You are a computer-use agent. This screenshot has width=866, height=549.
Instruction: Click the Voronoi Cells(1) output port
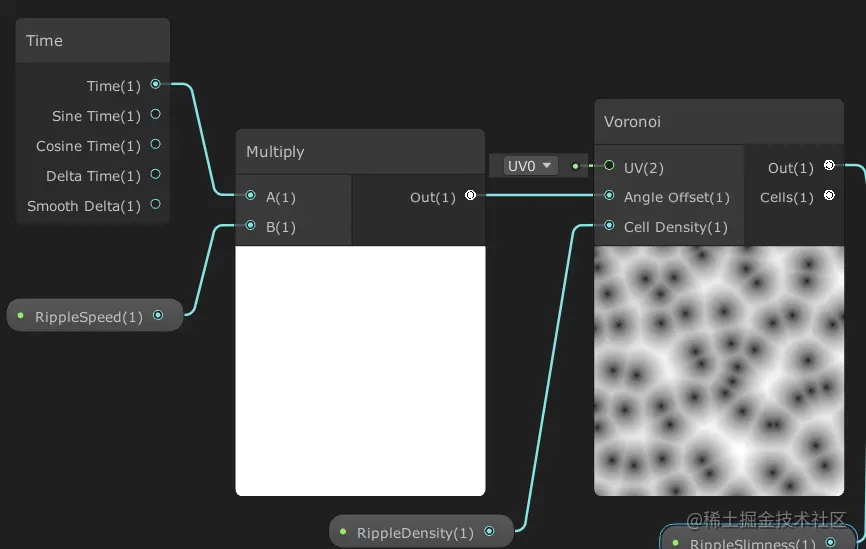tap(829, 195)
